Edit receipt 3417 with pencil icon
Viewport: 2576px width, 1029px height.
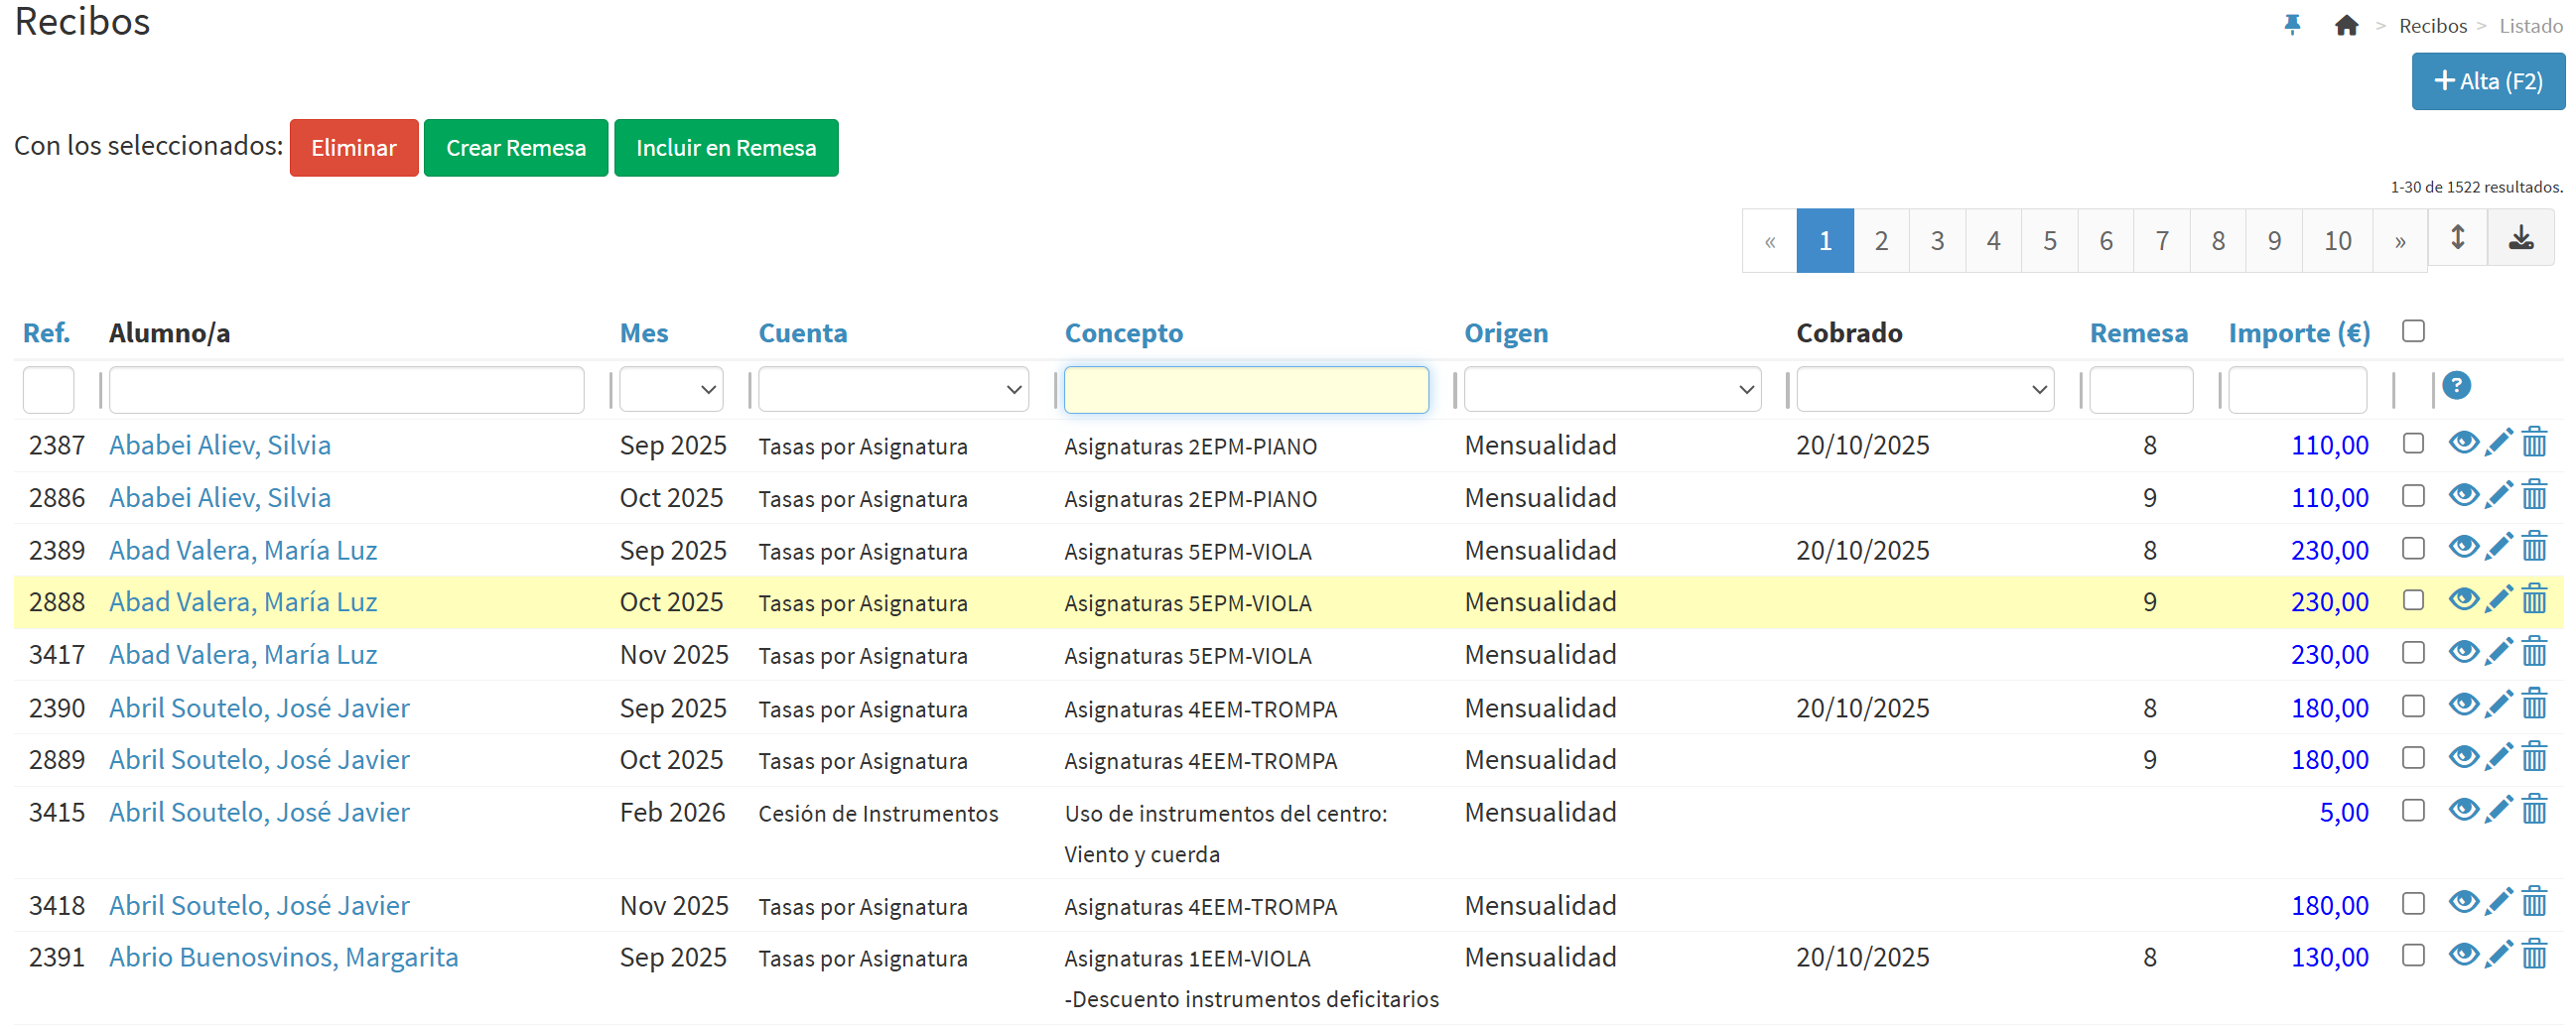click(x=2498, y=652)
